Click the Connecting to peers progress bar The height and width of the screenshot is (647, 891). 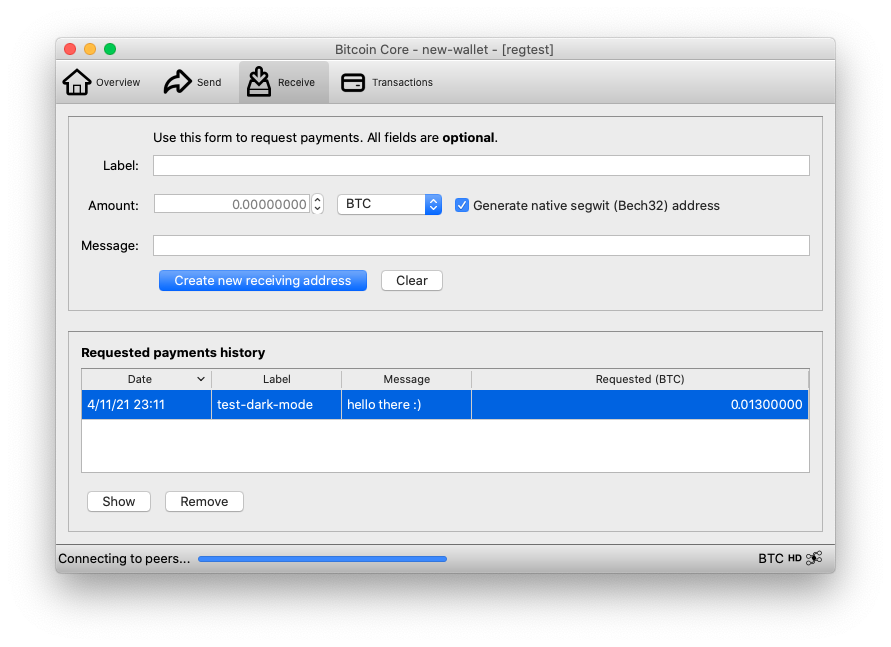(x=322, y=559)
